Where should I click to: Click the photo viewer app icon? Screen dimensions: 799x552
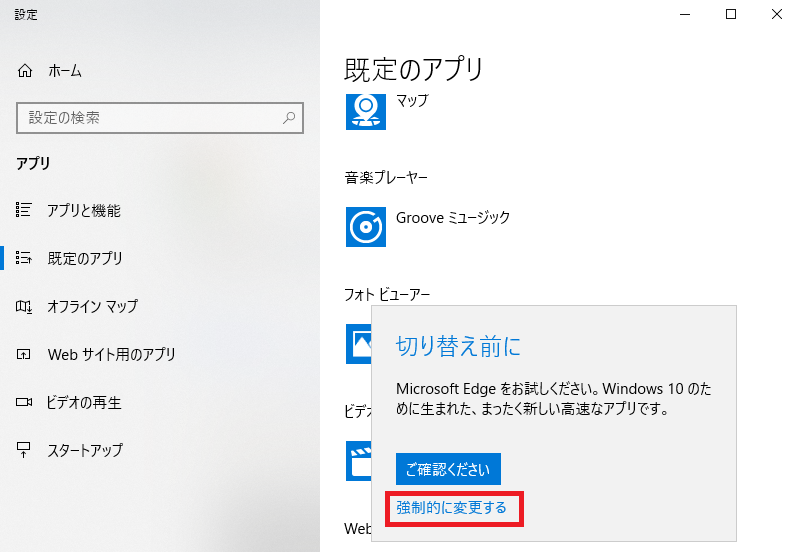tap(359, 344)
